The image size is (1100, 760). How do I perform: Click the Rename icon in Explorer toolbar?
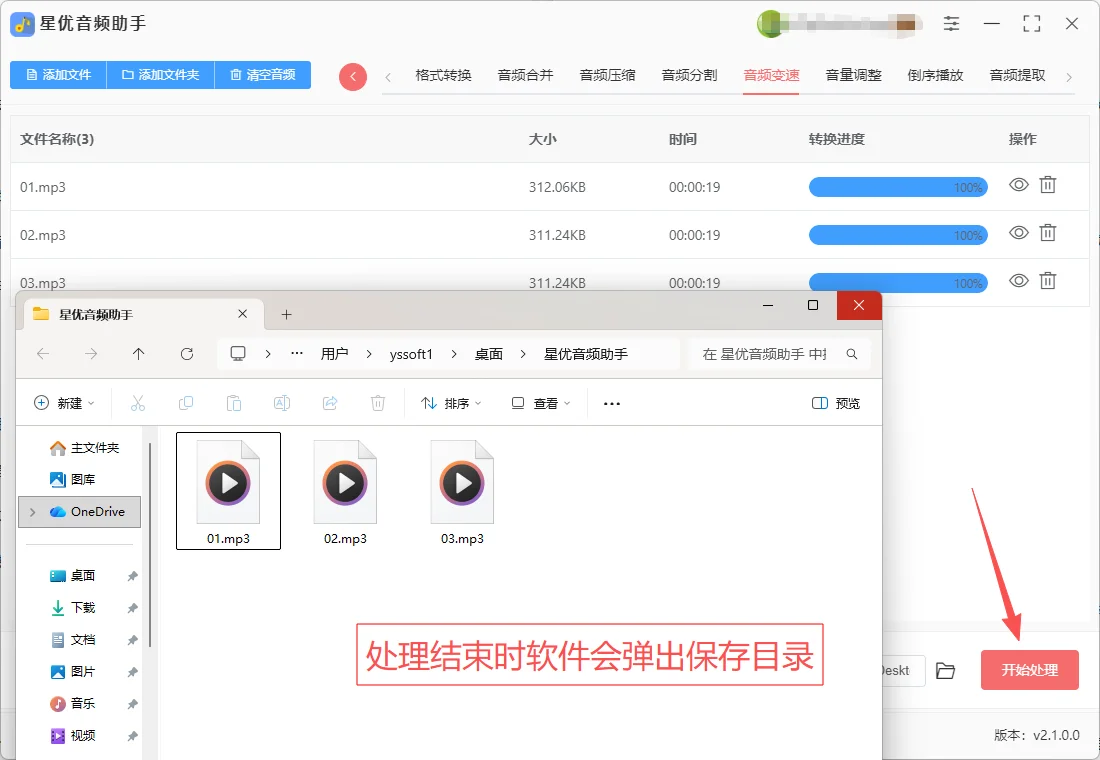click(x=281, y=403)
